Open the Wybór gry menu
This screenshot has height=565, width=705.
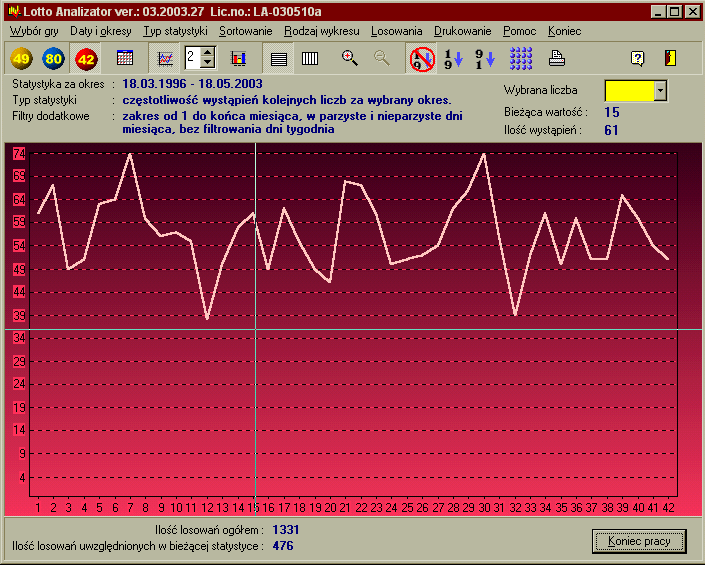pyautogui.click(x=34, y=31)
